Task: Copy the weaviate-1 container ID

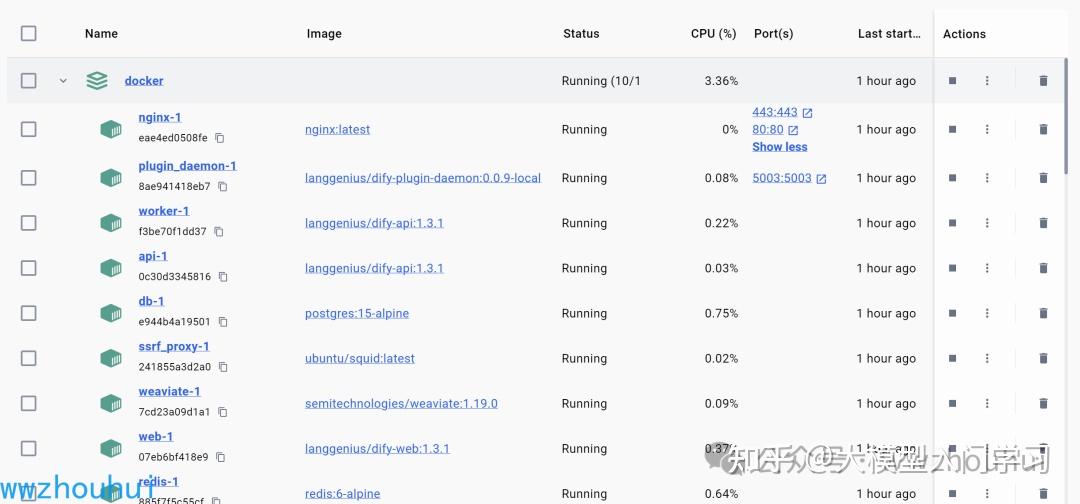Action: tap(222, 412)
